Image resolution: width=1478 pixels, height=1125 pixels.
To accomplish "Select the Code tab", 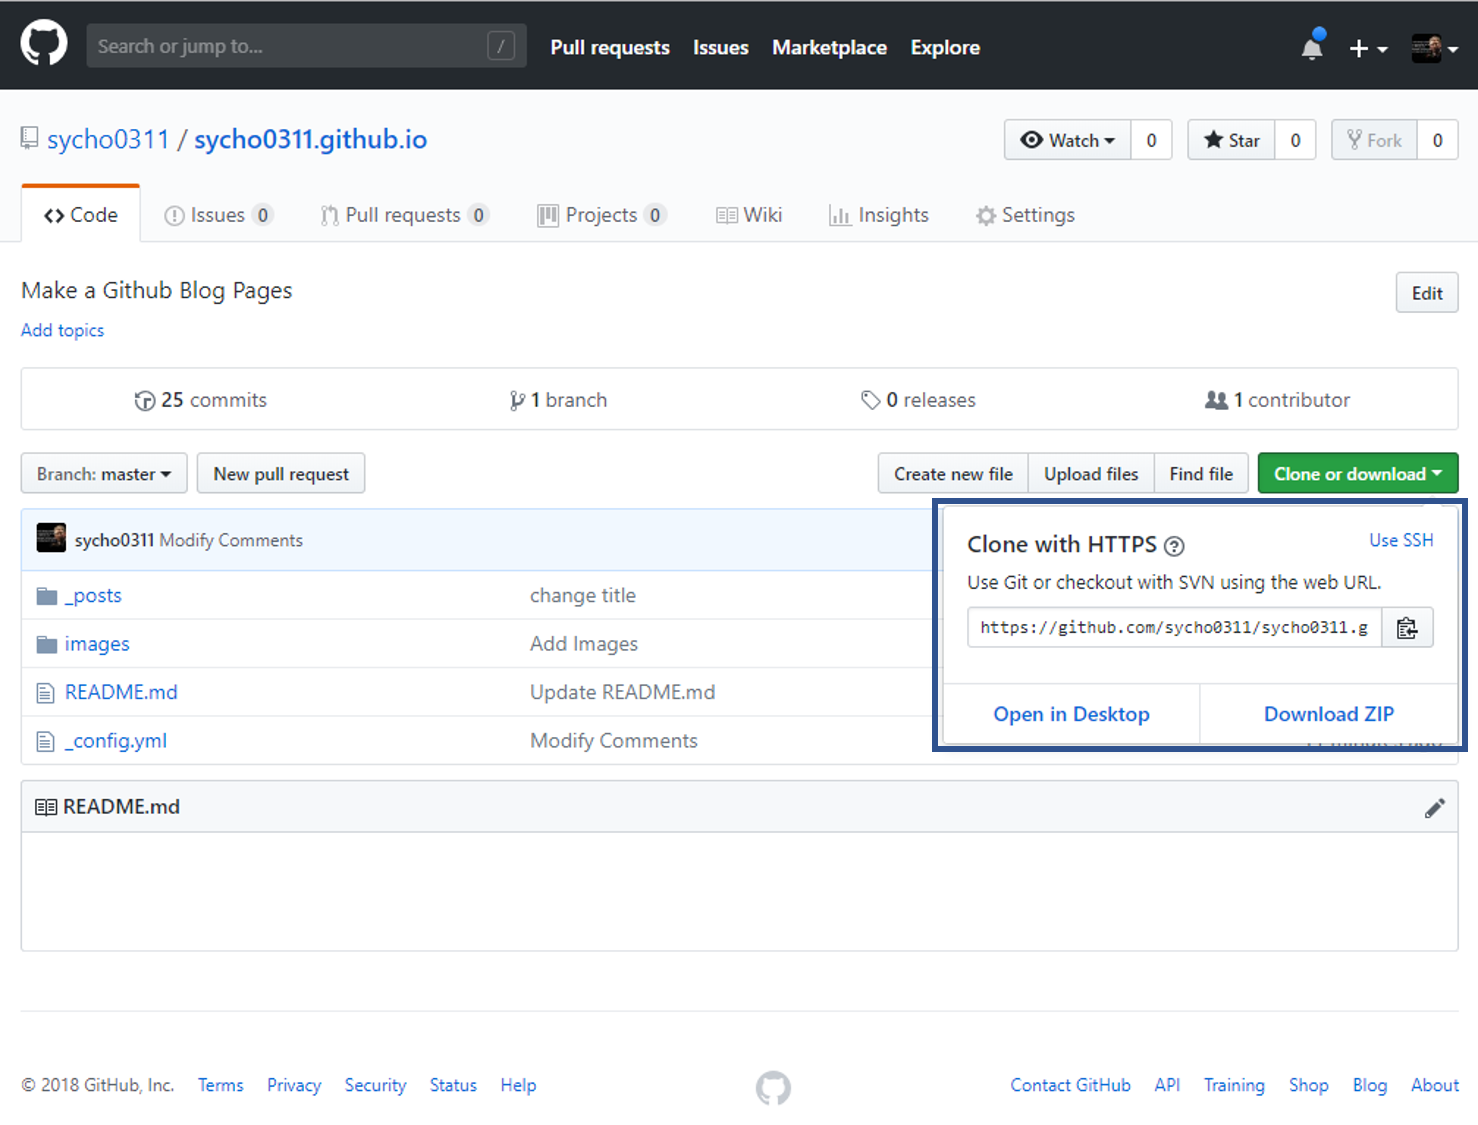I will point(81,215).
